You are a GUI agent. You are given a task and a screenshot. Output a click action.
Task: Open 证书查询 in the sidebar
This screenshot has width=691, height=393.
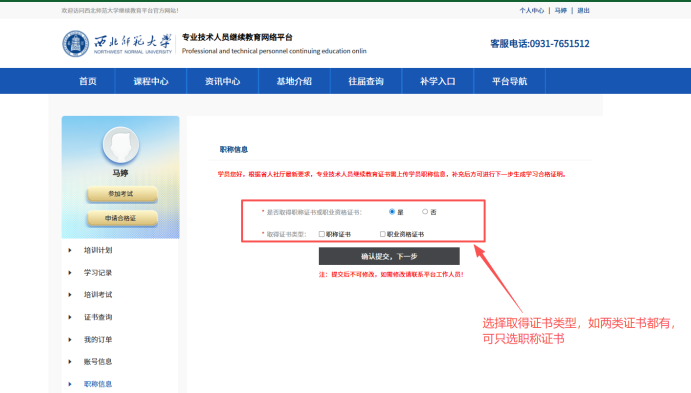point(98,317)
